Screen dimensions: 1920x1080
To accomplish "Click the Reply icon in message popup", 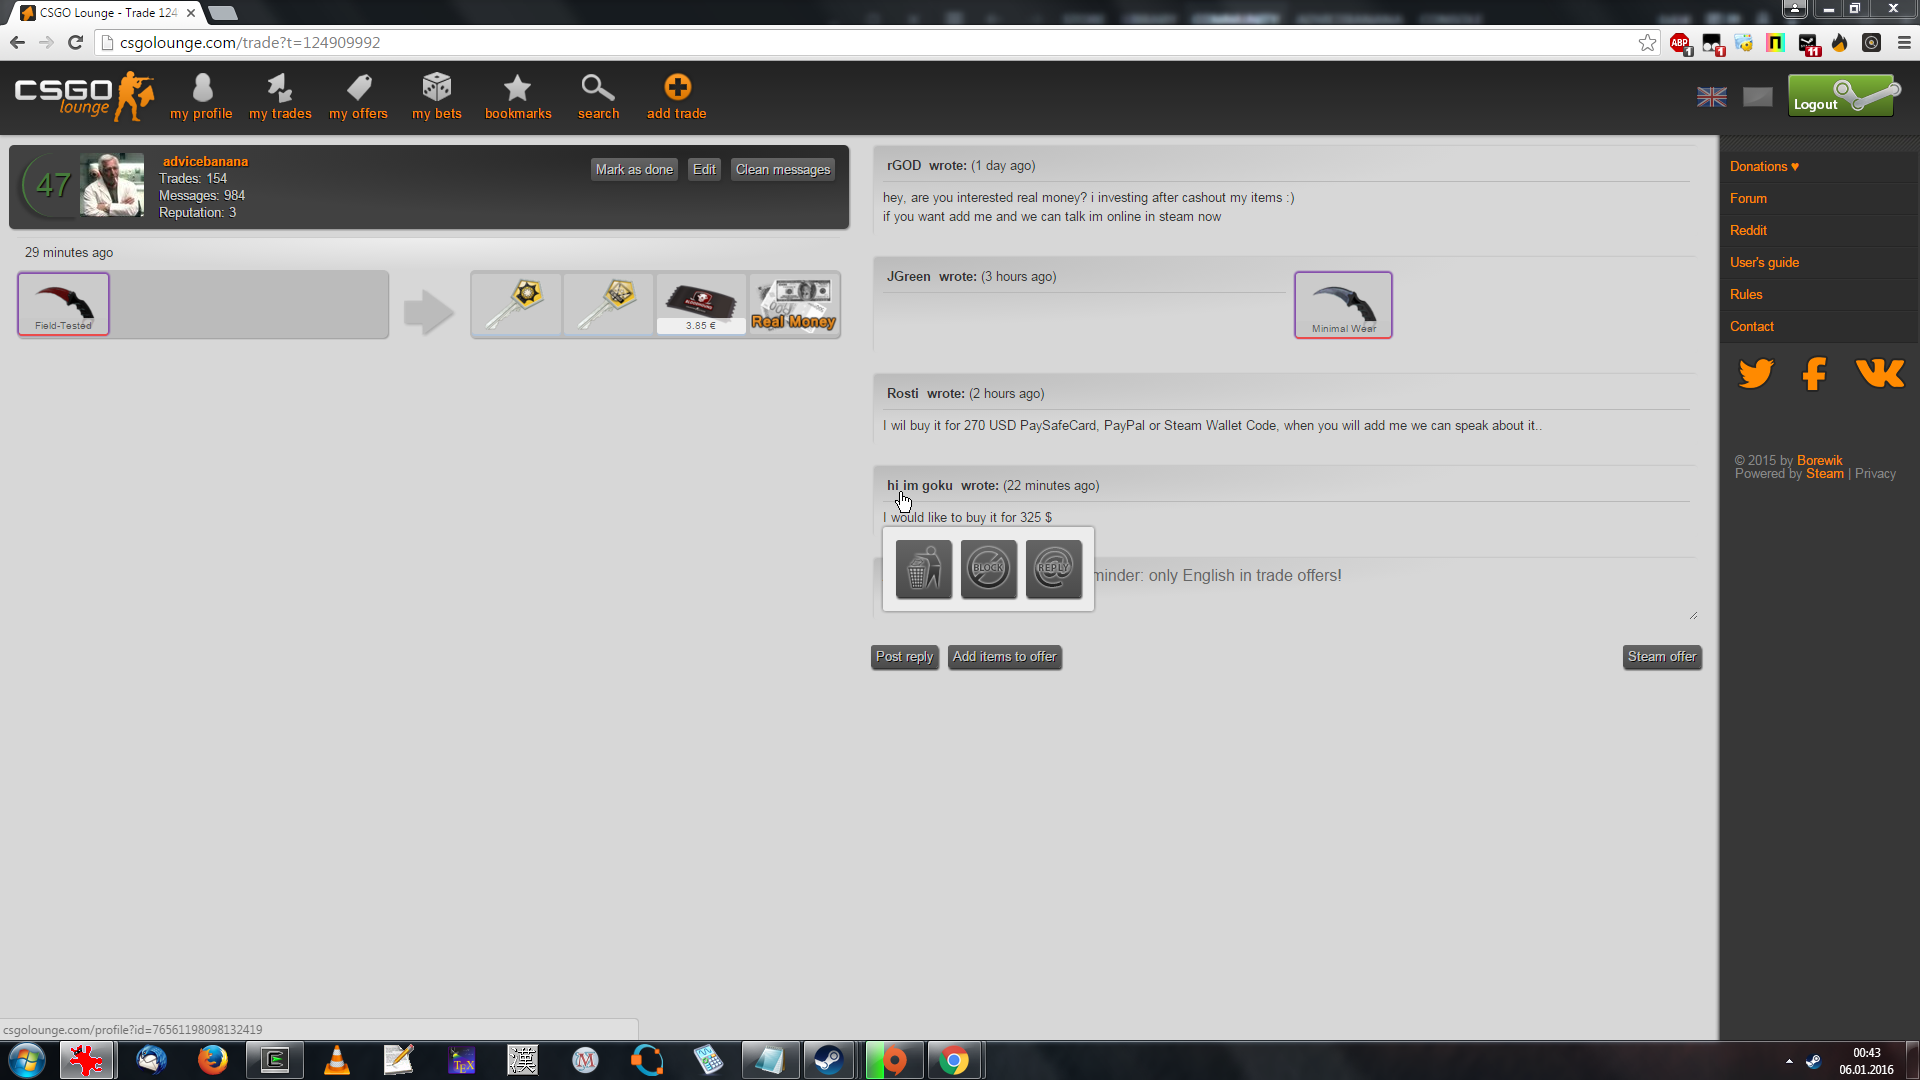I will click(x=1053, y=569).
